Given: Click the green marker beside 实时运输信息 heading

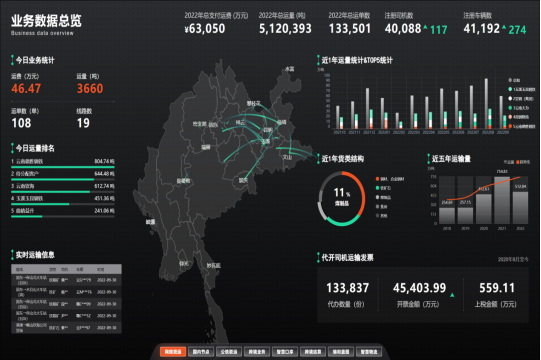Looking at the screenshot, I should click(12, 255).
